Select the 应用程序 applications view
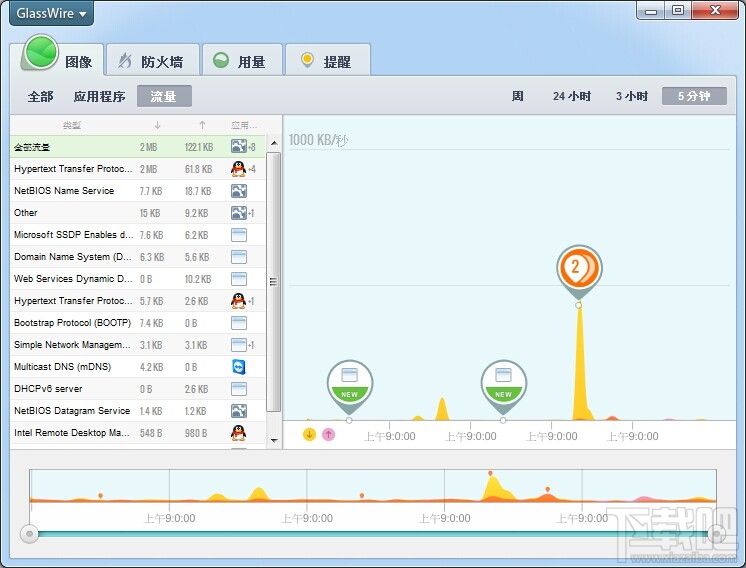Viewport: 746px width, 568px height. coord(99,97)
